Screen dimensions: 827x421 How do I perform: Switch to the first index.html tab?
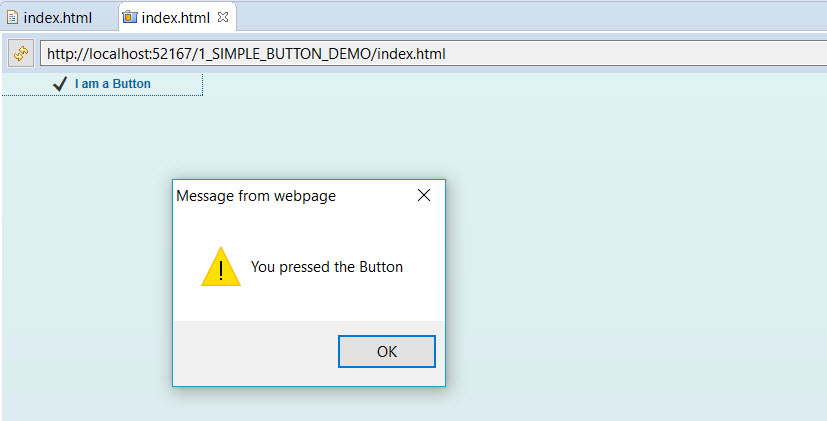(x=57, y=18)
